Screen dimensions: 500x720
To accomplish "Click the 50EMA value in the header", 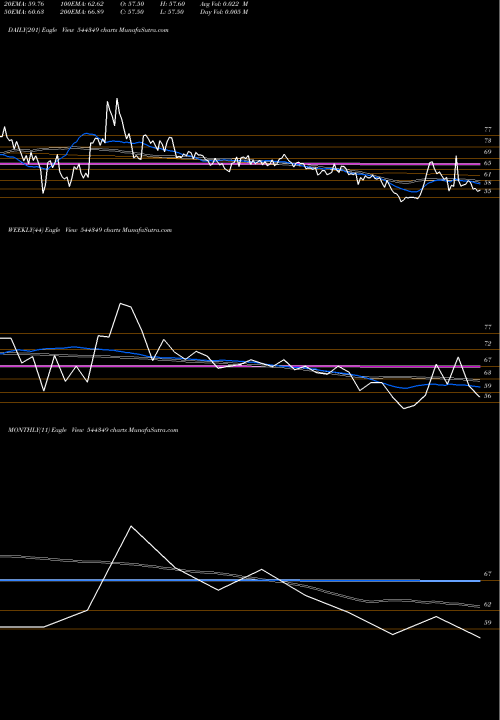I will (x=24, y=12).
